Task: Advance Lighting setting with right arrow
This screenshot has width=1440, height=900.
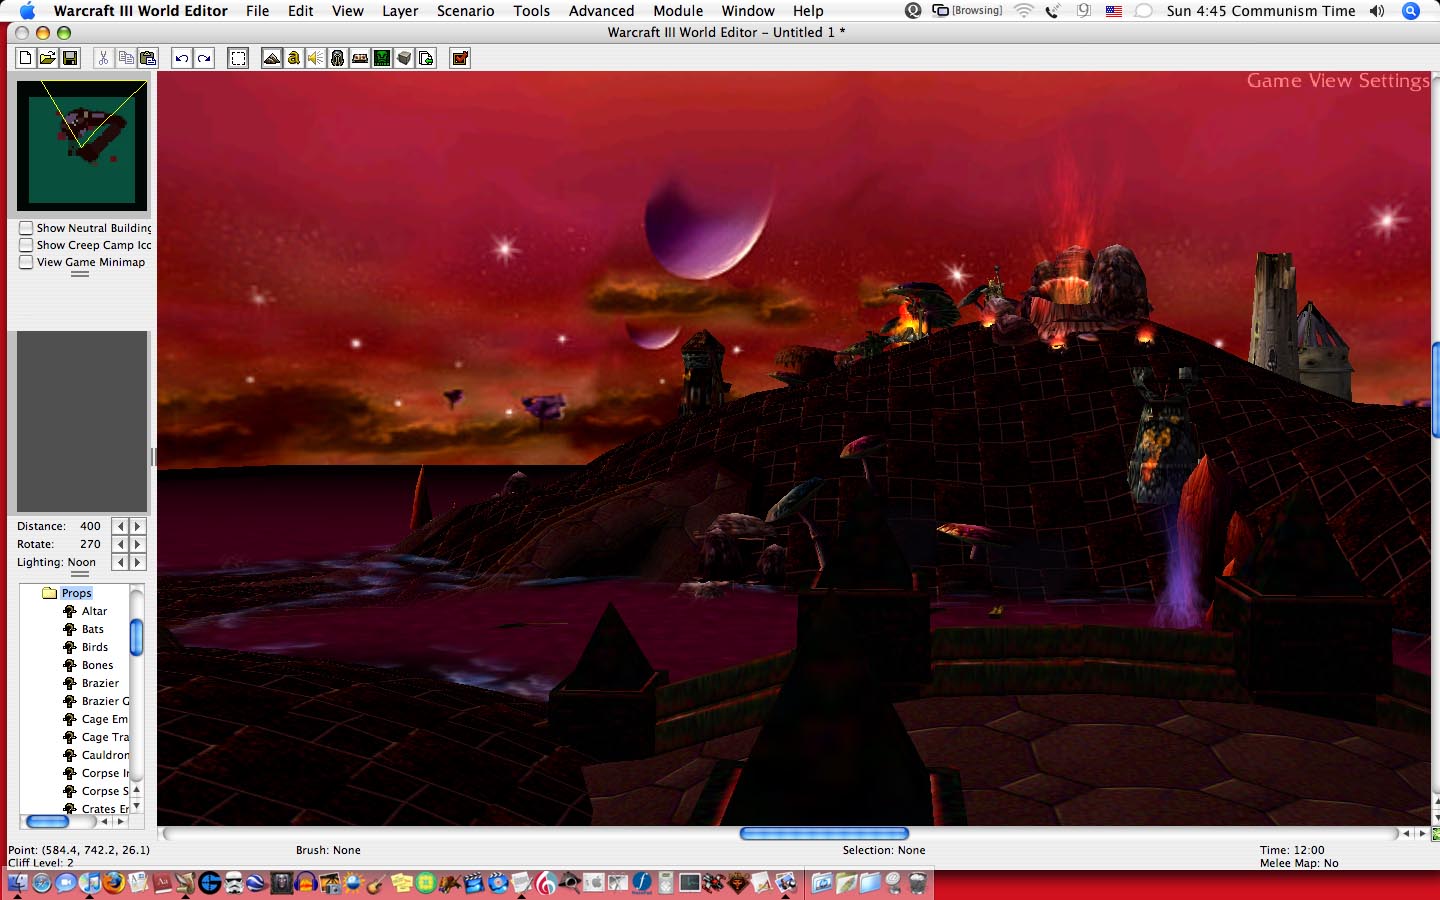Action: click(x=138, y=562)
